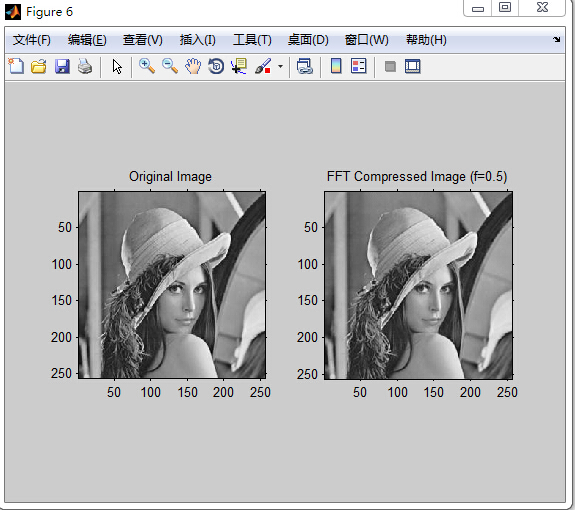Open file with folder icon

point(39,66)
